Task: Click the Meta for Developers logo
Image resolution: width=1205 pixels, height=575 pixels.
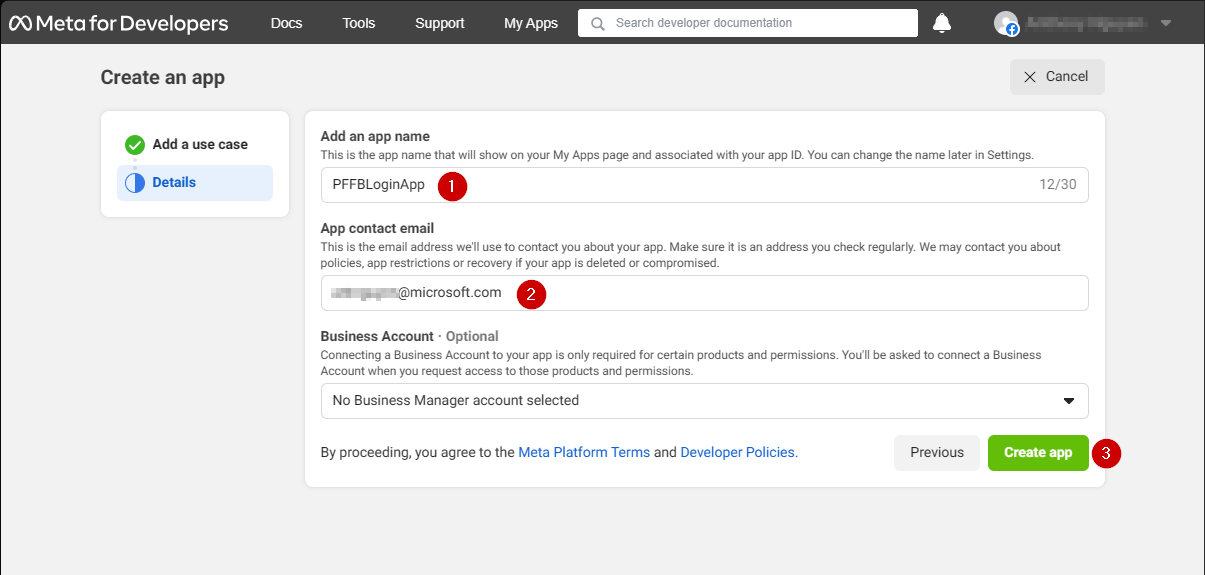Action: [119, 23]
